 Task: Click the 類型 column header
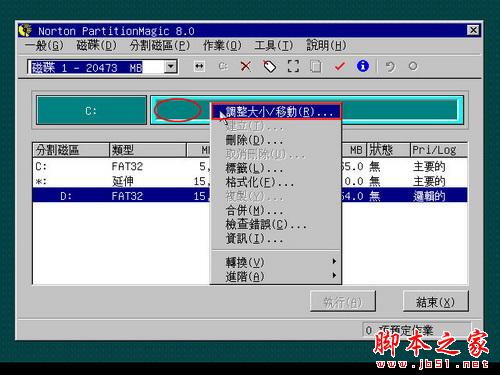point(148,150)
